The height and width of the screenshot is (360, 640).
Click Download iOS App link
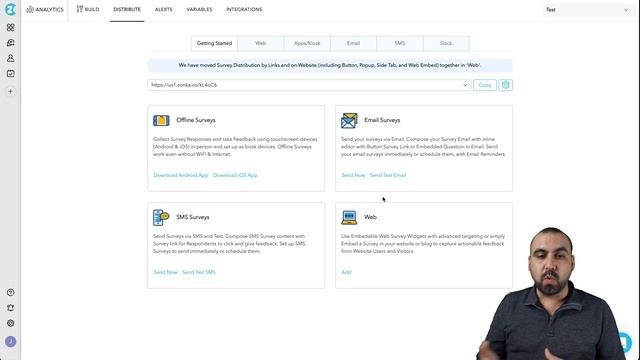[235, 175]
